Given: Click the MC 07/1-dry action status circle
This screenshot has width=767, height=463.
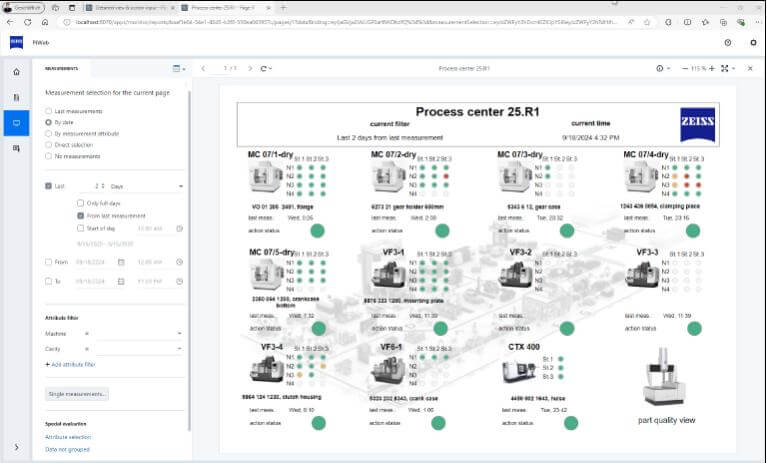Looking at the screenshot, I should 318,230.
